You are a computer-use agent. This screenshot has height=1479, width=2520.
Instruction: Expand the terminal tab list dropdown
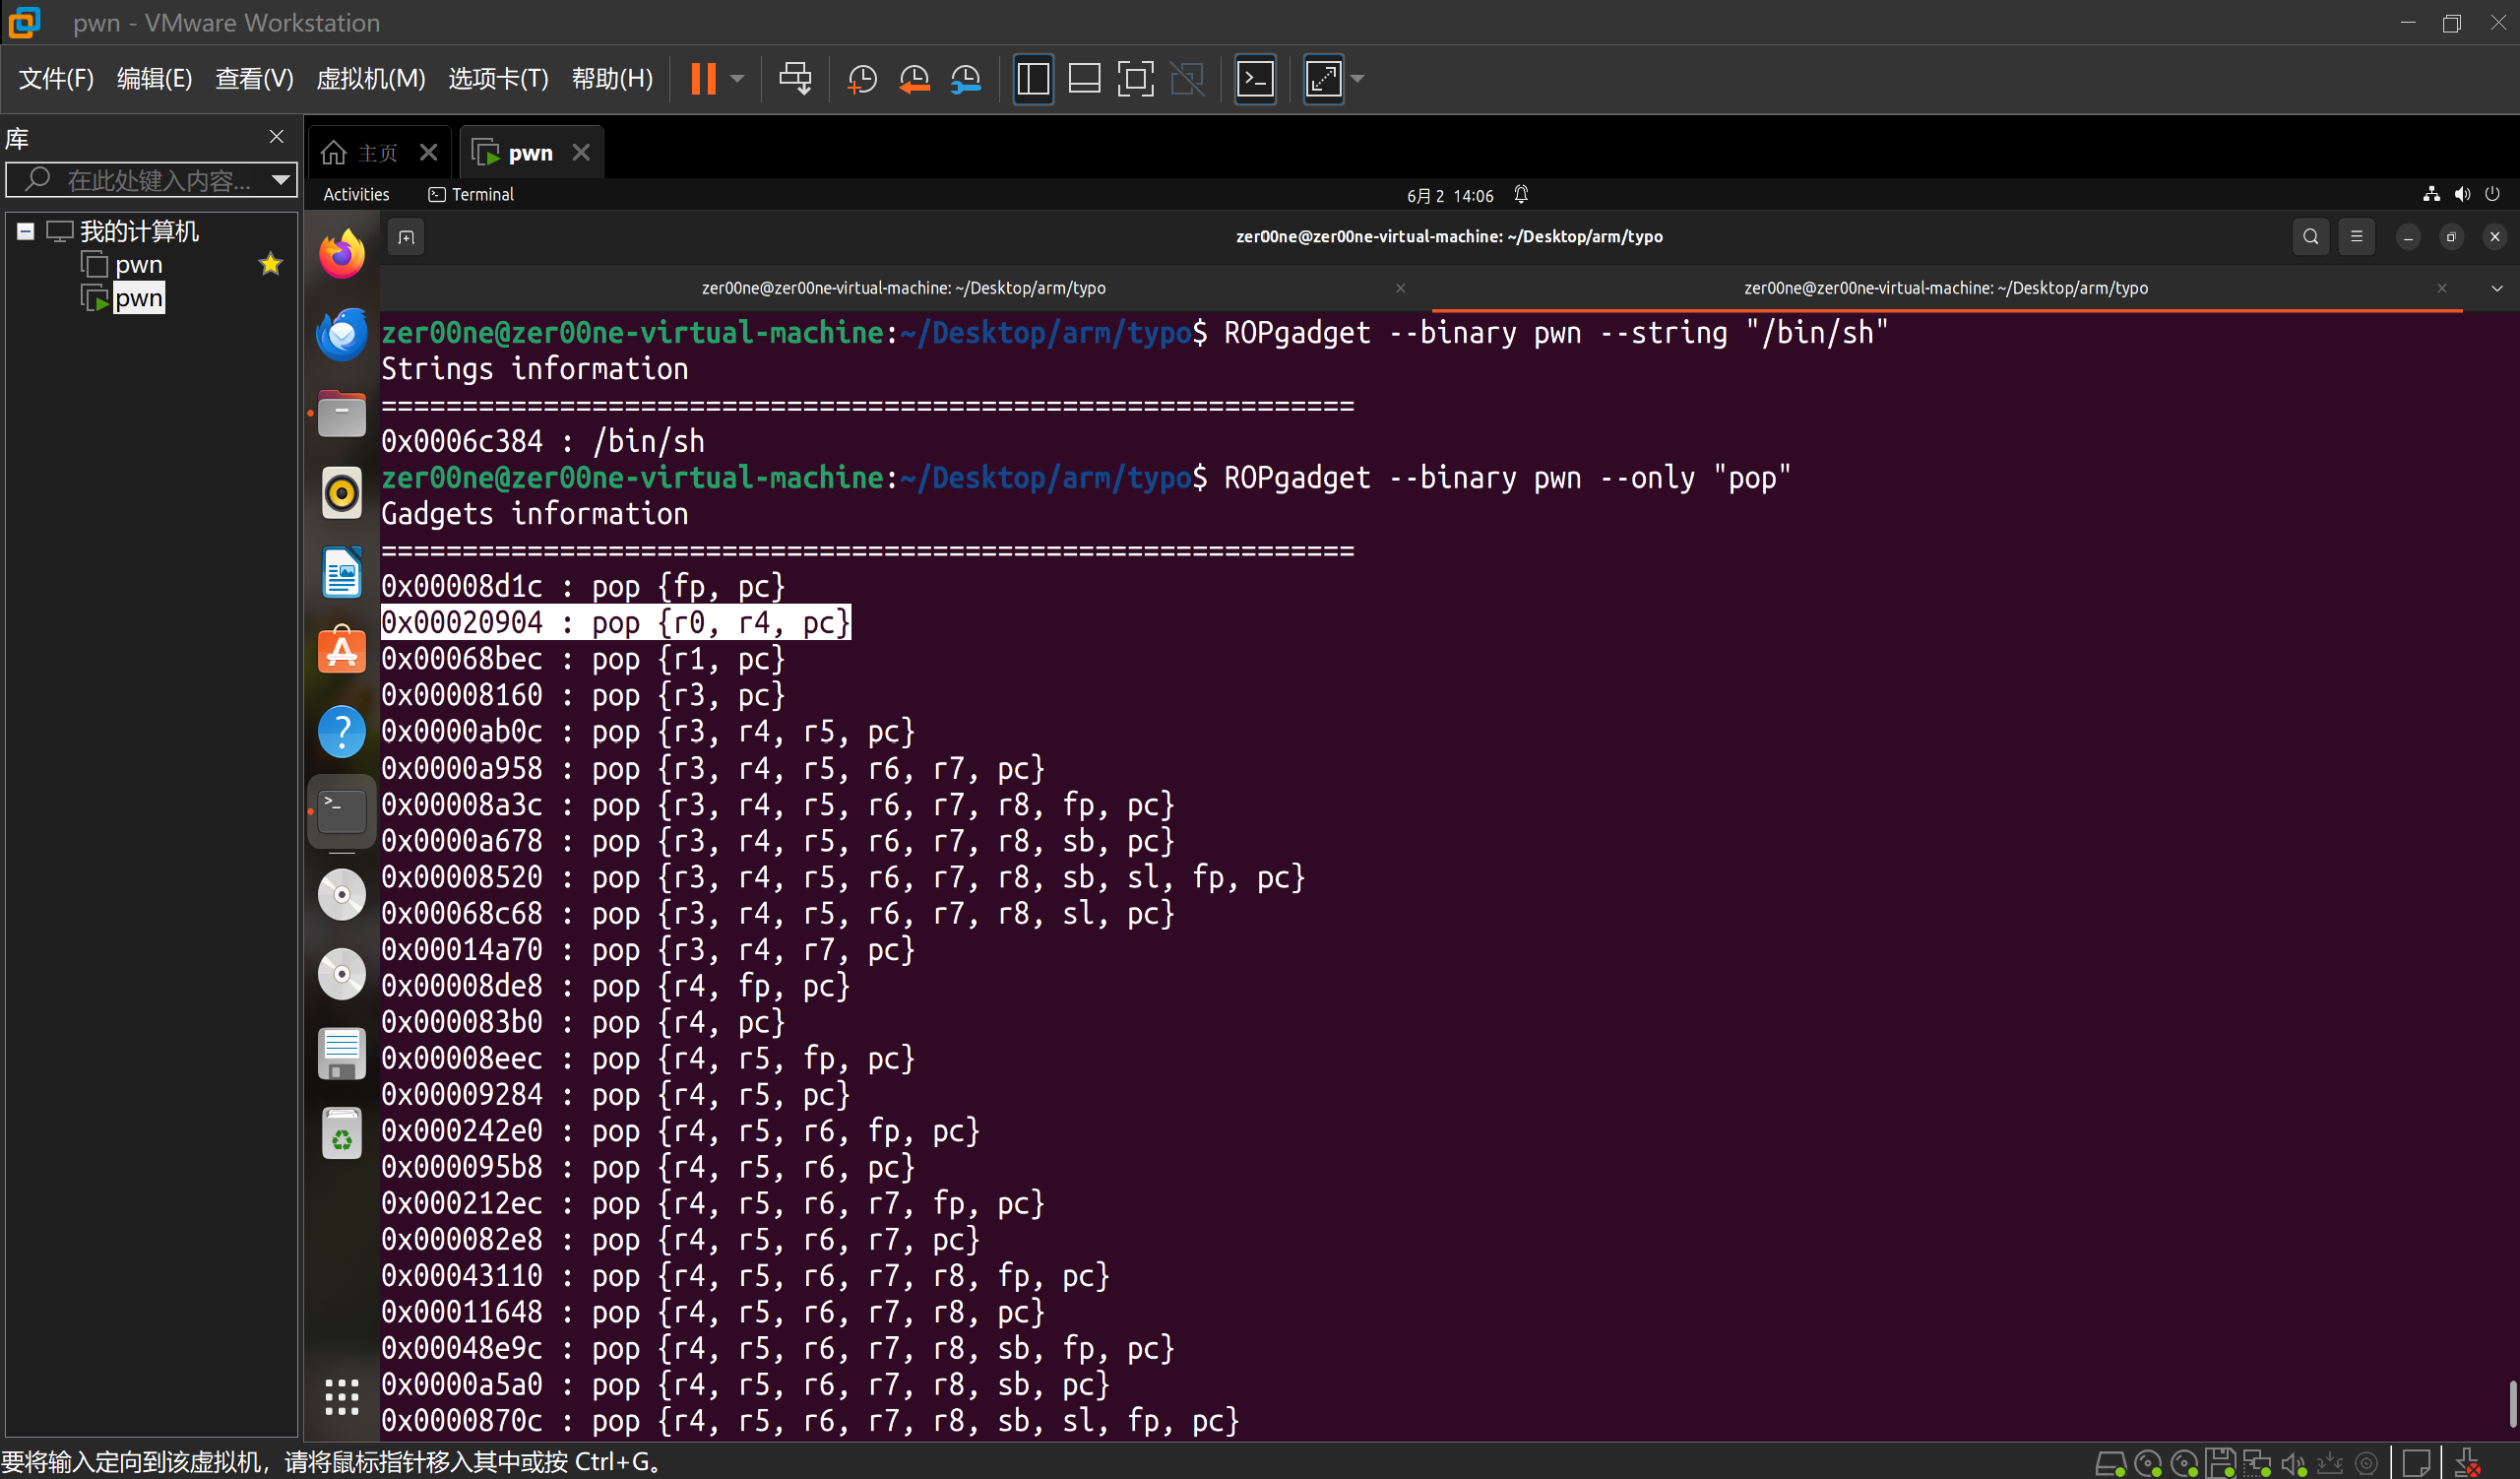click(x=2497, y=288)
